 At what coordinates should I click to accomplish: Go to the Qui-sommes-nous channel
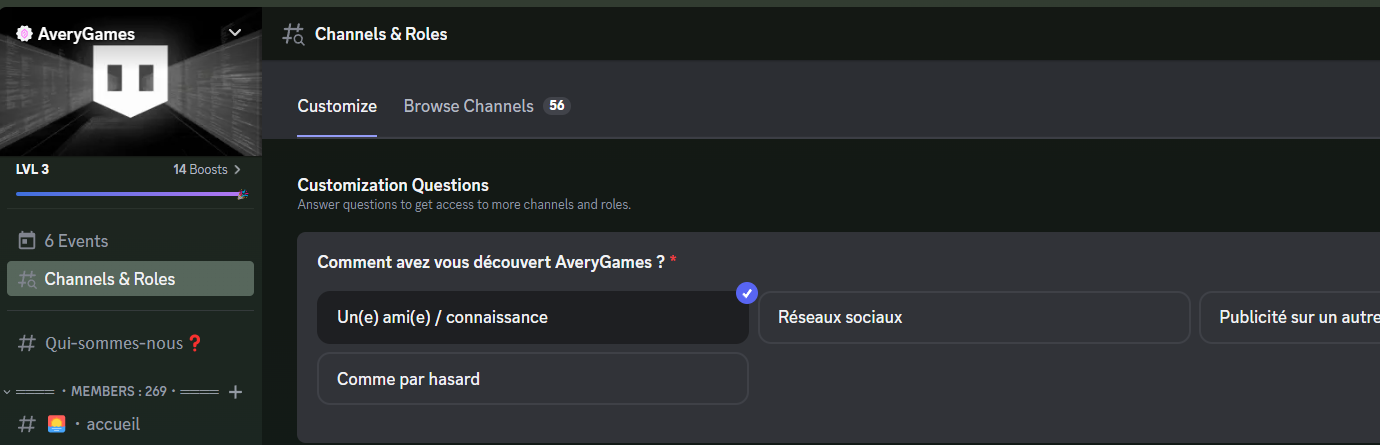(114, 343)
